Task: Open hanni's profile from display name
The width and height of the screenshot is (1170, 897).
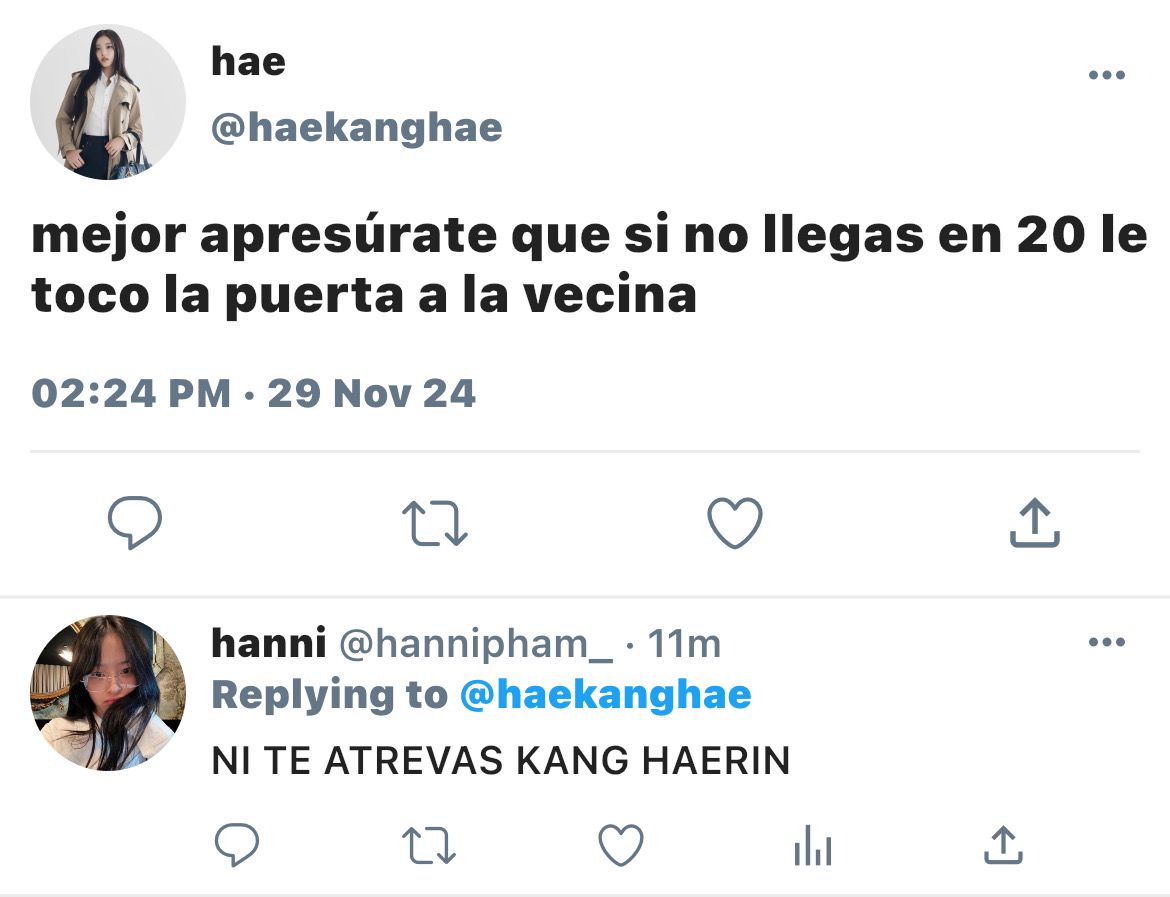Action: pos(269,643)
